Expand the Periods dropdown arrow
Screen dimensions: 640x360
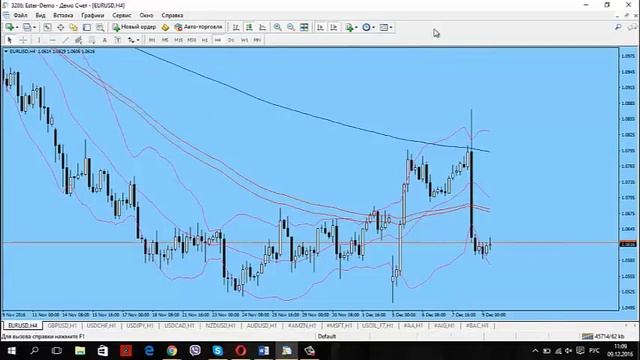(x=373, y=27)
